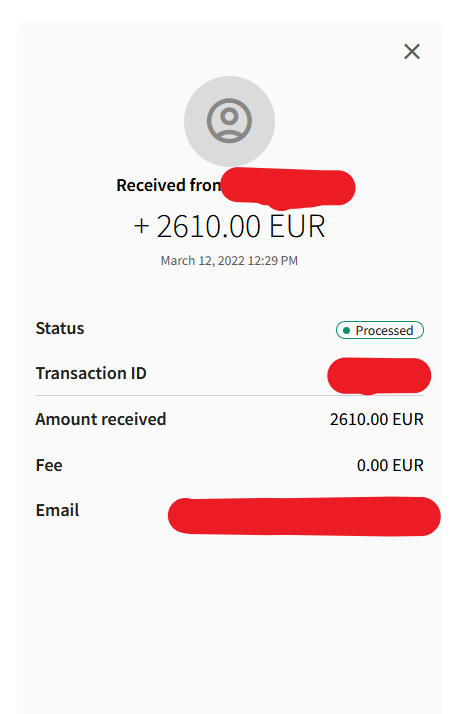Close the transaction details panel
469x714 pixels.
[x=412, y=51]
